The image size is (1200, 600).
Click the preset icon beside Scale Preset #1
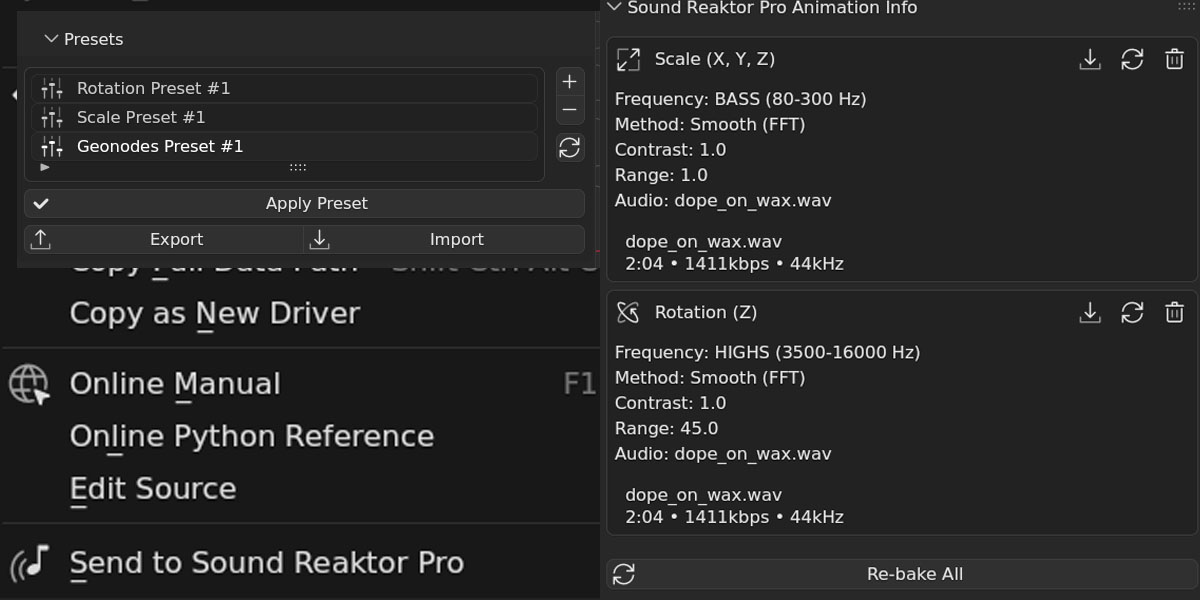coord(52,117)
